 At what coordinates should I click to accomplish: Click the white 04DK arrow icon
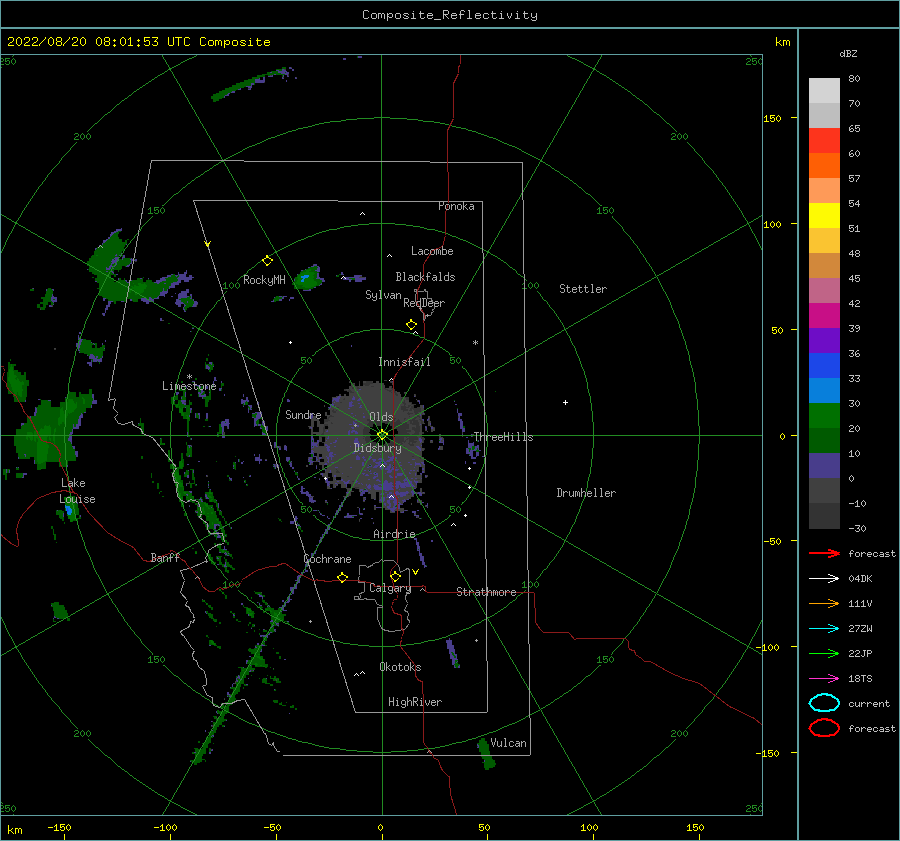(x=824, y=578)
